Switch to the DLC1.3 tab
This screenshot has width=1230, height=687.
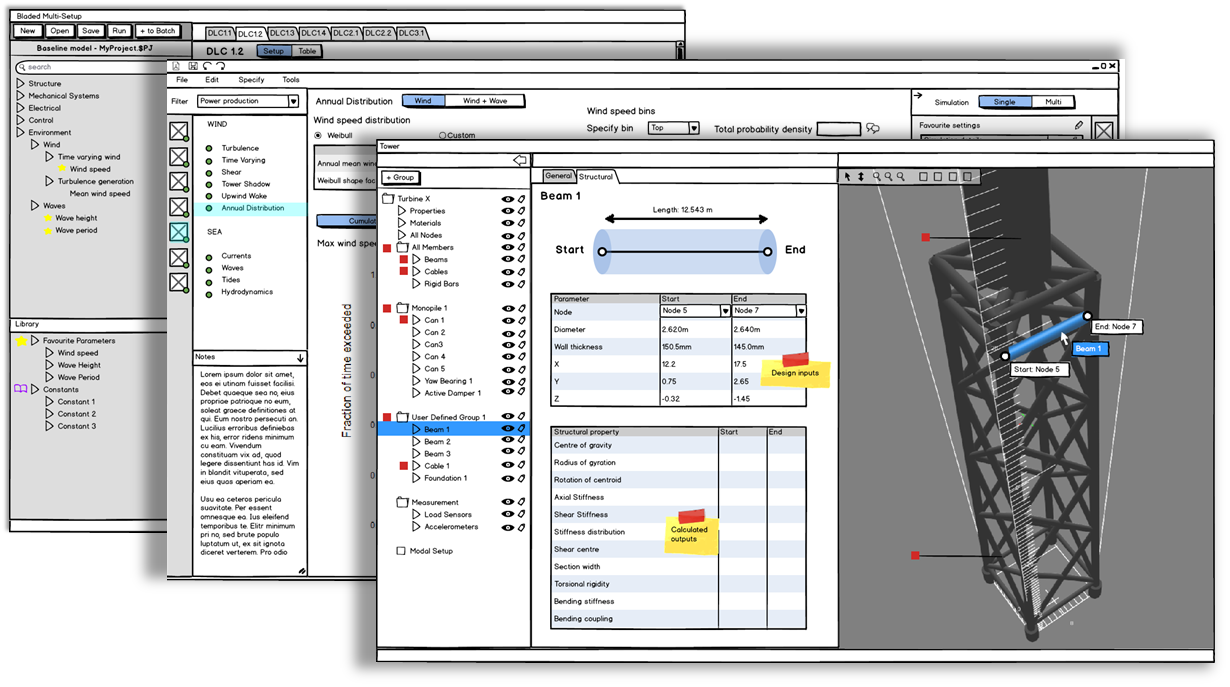point(283,33)
